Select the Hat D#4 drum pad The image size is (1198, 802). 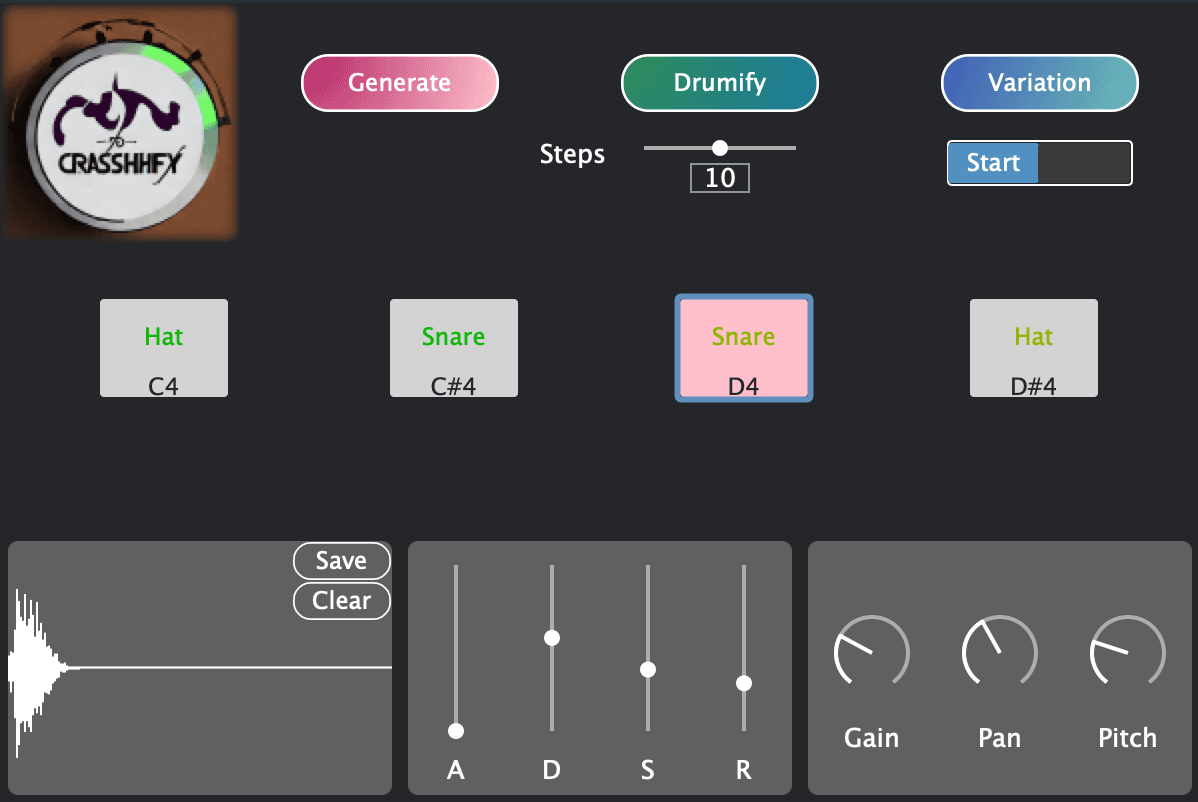[1034, 348]
